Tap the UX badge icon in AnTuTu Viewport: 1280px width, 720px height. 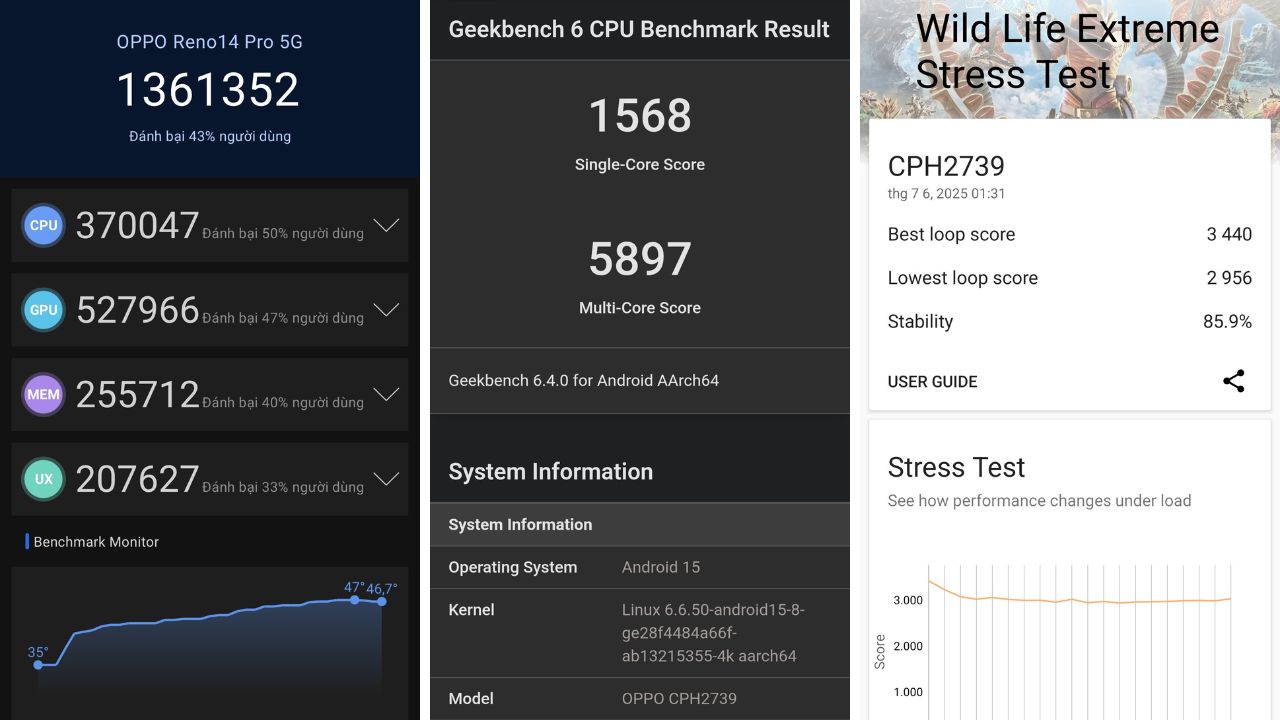[x=43, y=479]
